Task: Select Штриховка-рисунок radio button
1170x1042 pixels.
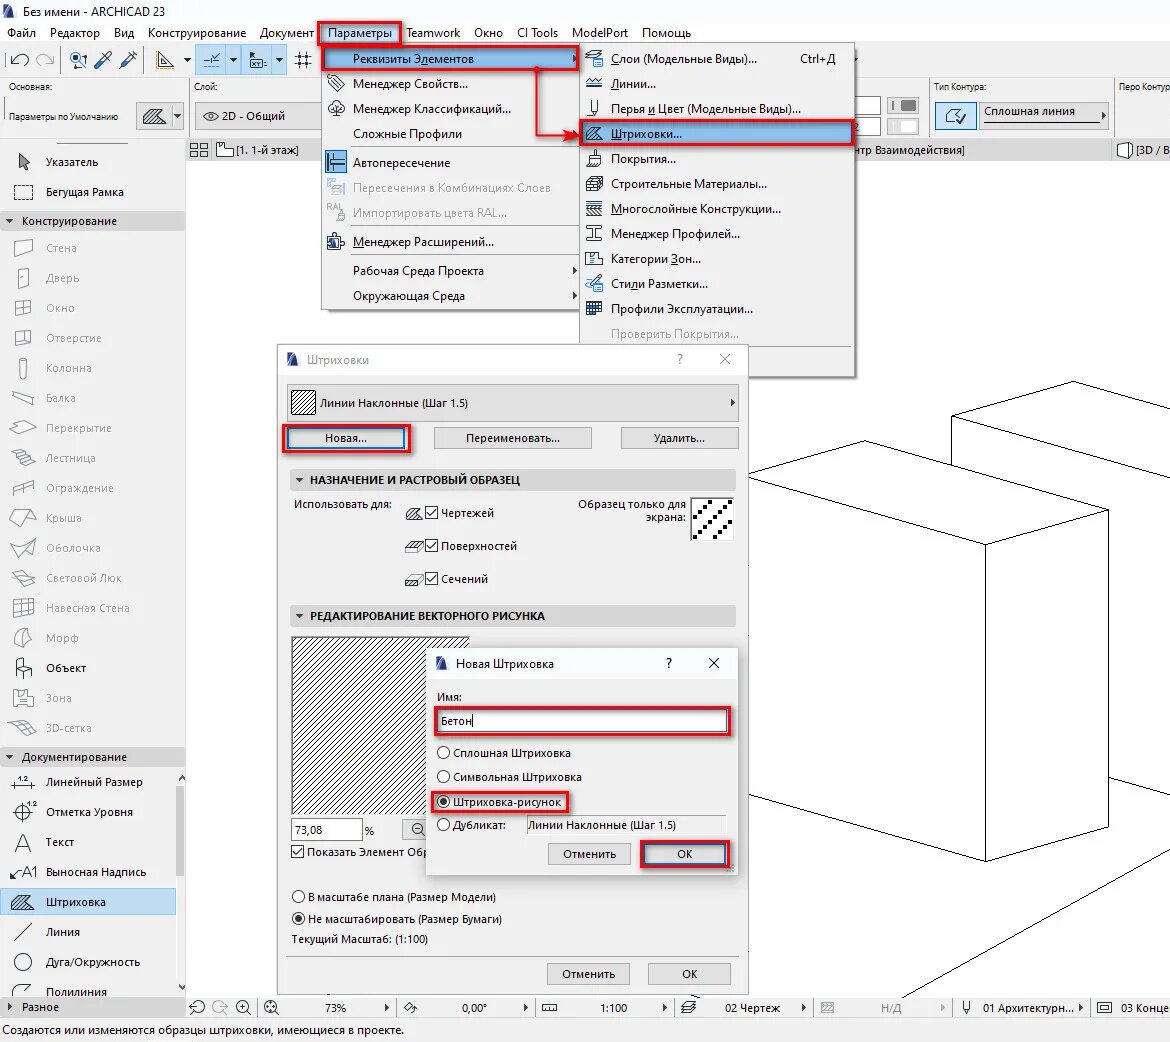Action: pos(443,802)
